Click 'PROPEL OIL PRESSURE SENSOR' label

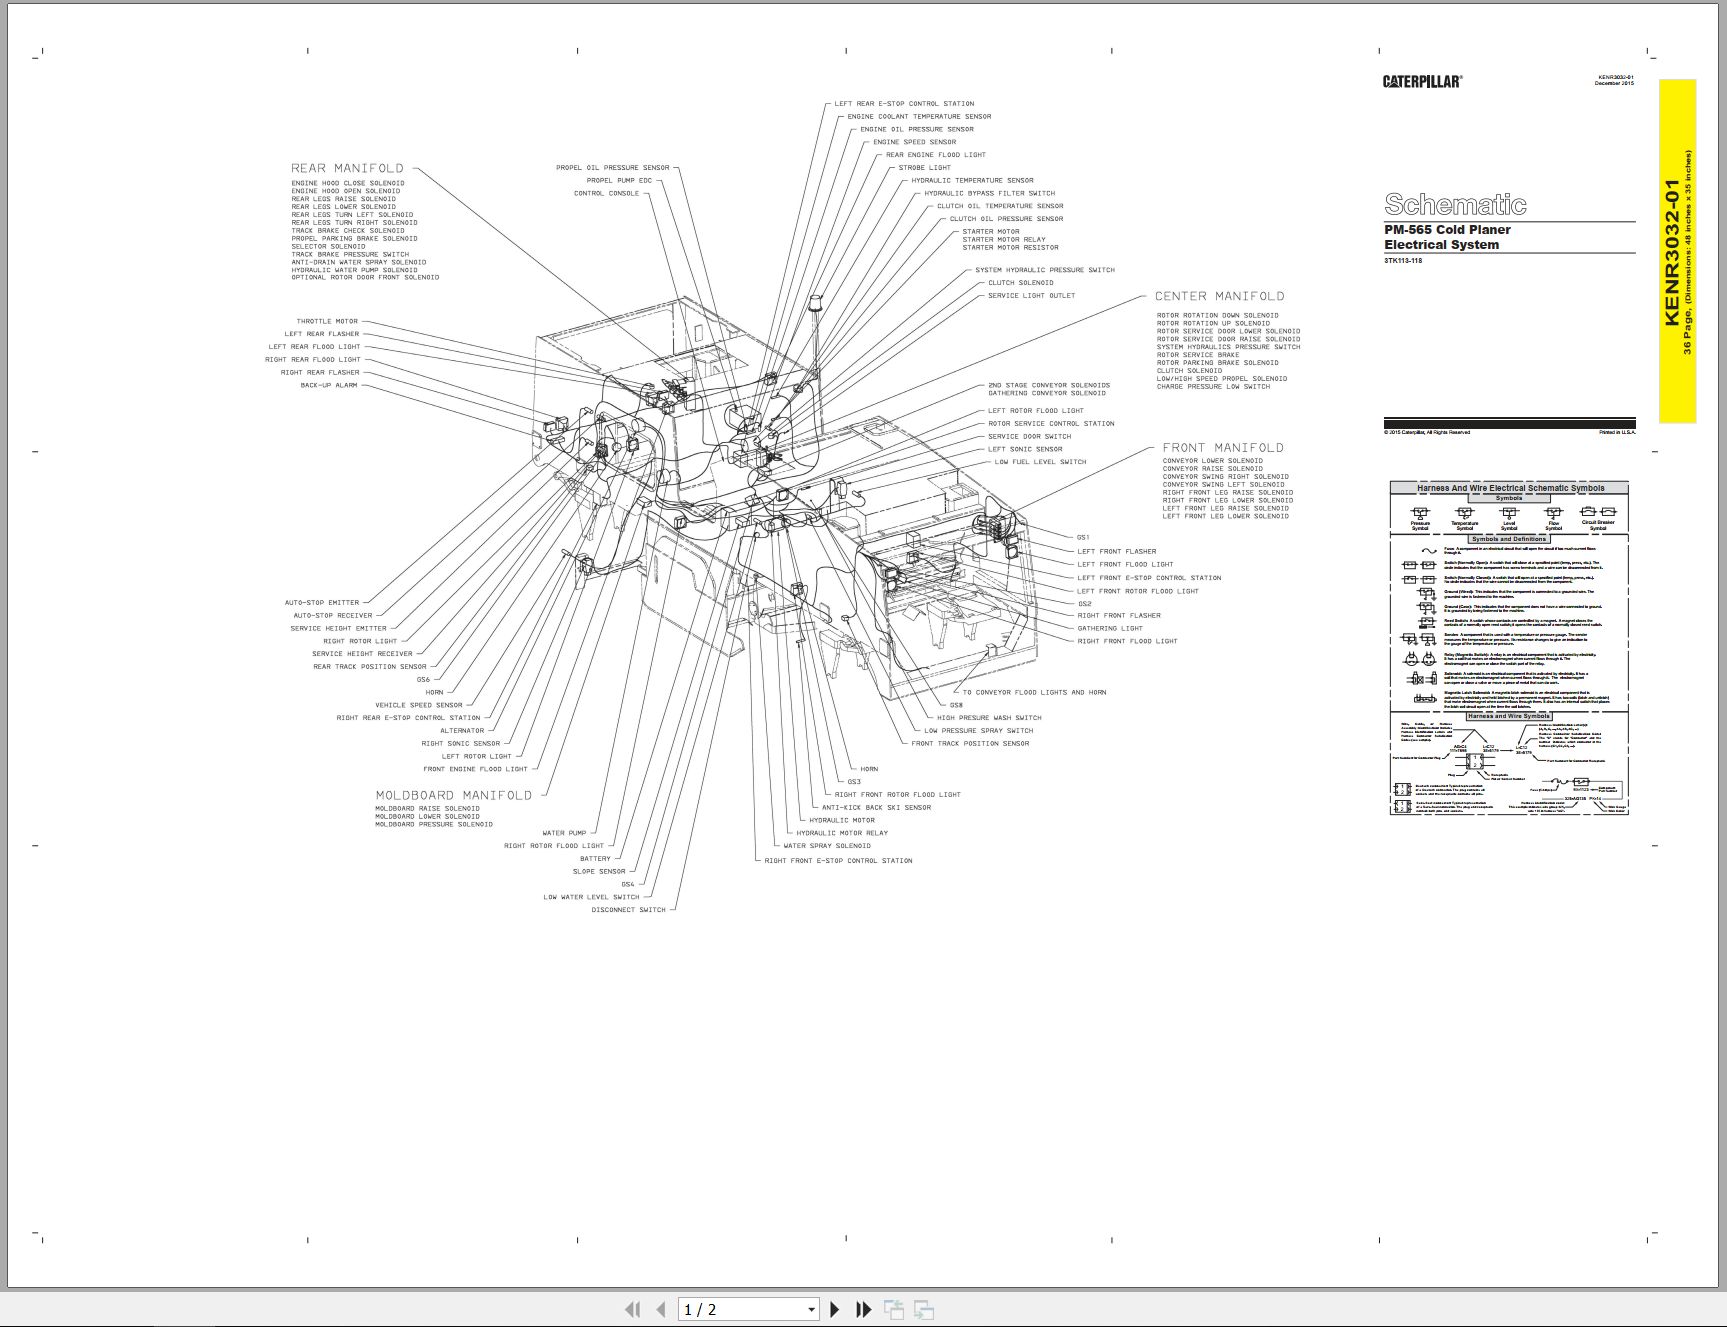[613, 168]
